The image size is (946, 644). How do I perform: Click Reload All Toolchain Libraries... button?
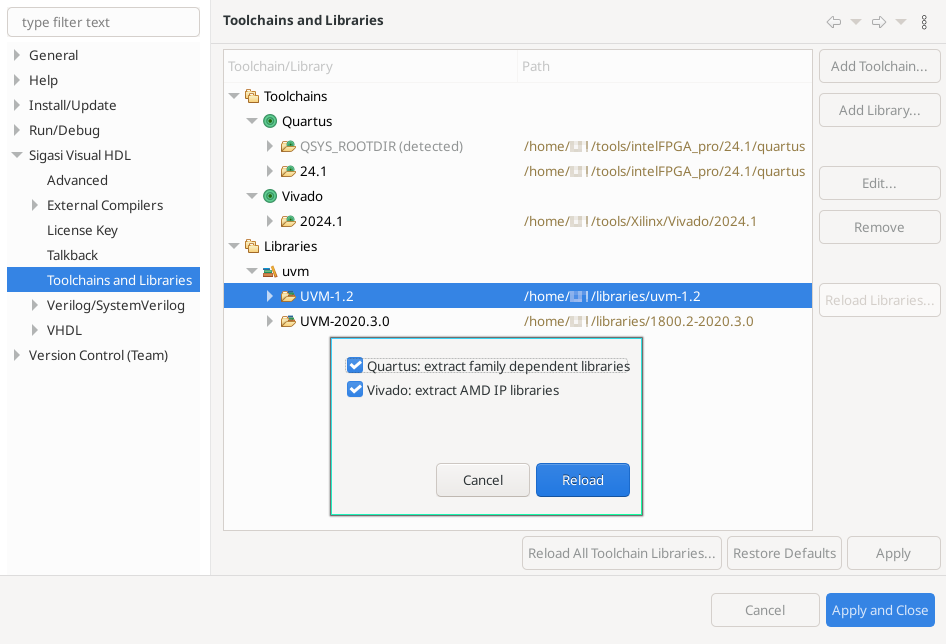[x=621, y=553]
